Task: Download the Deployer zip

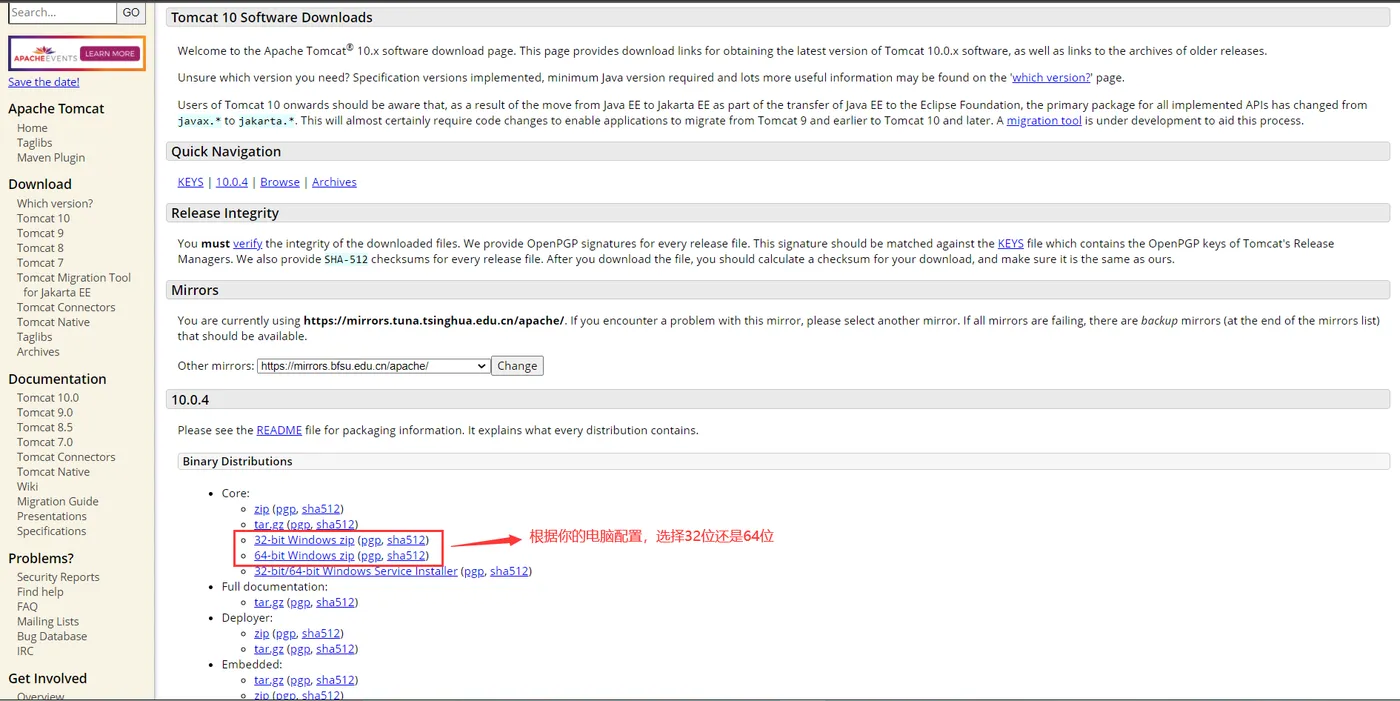Action: 261,634
